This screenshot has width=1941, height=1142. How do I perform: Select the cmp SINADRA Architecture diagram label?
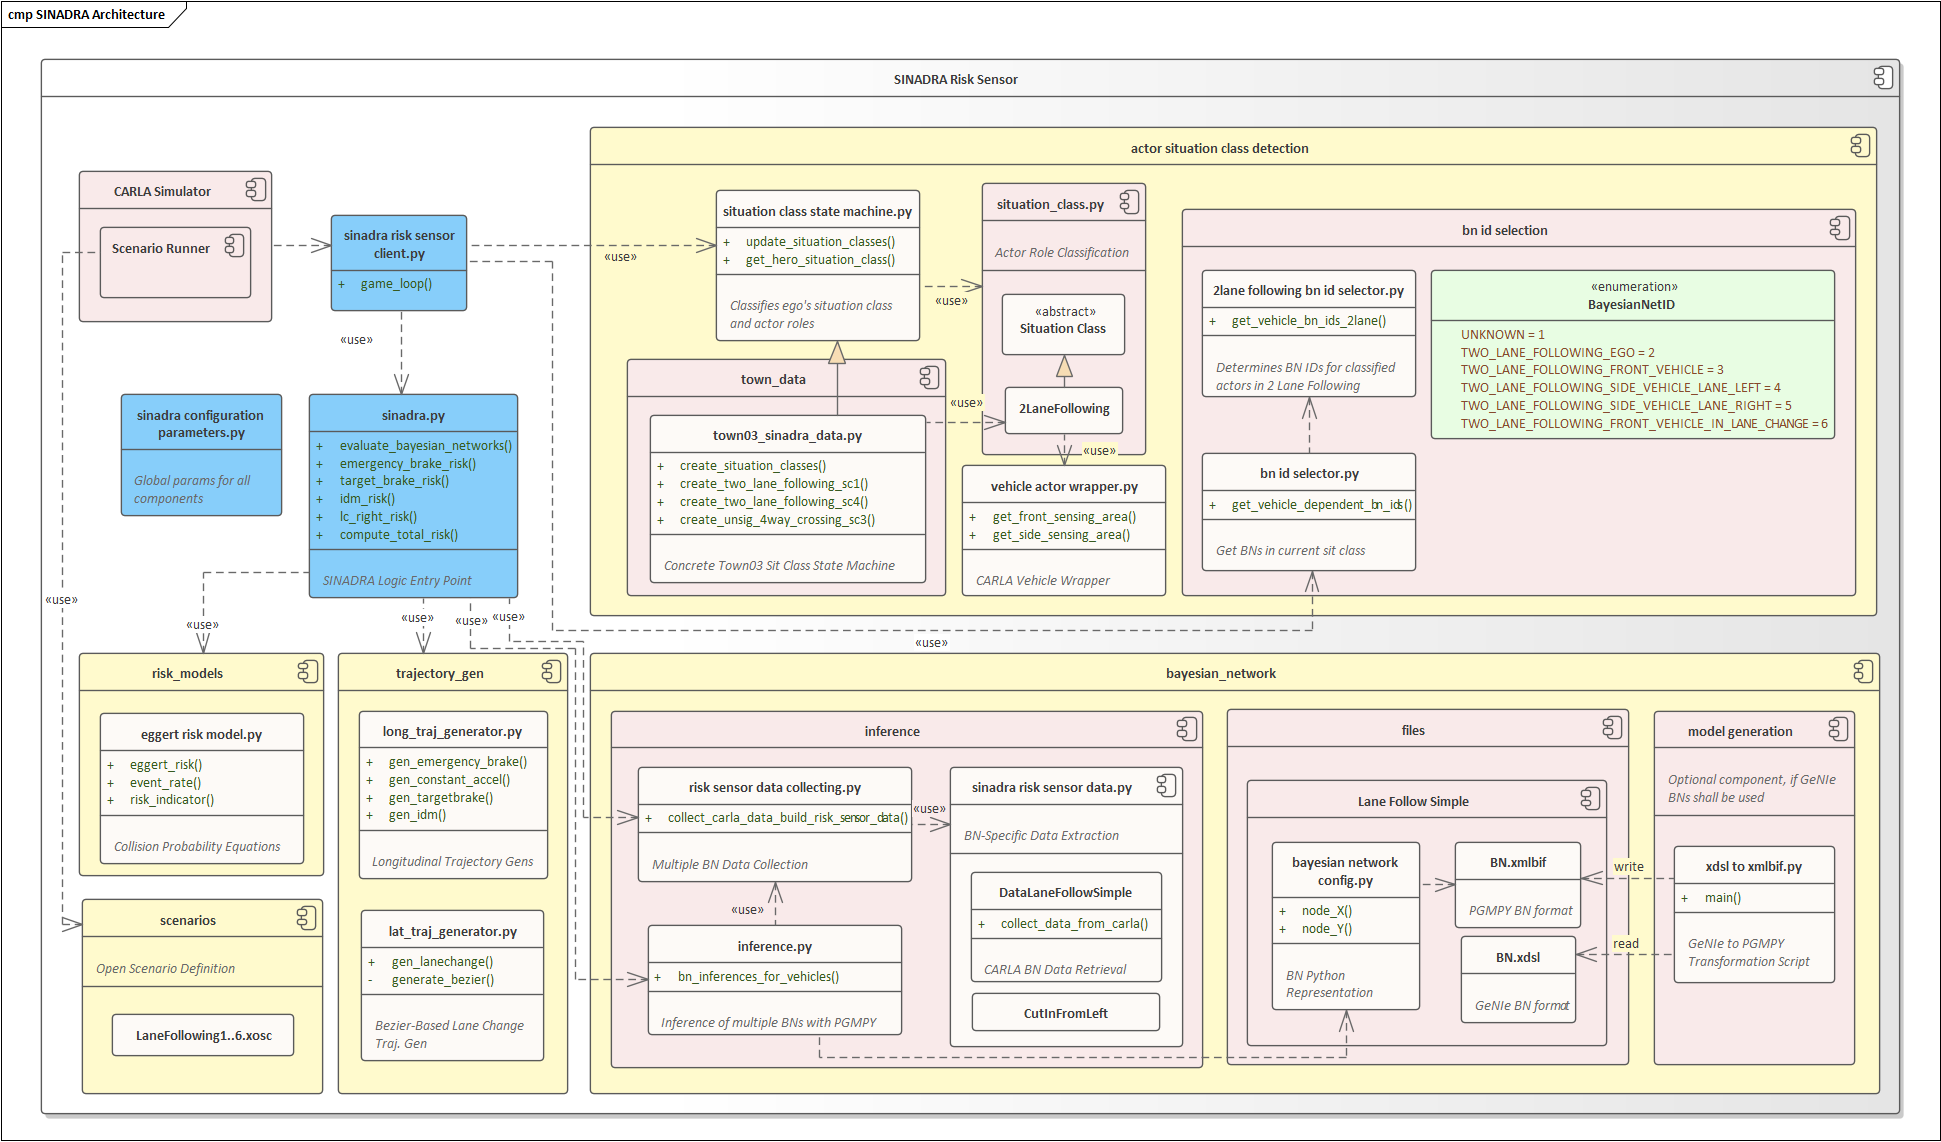(87, 14)
